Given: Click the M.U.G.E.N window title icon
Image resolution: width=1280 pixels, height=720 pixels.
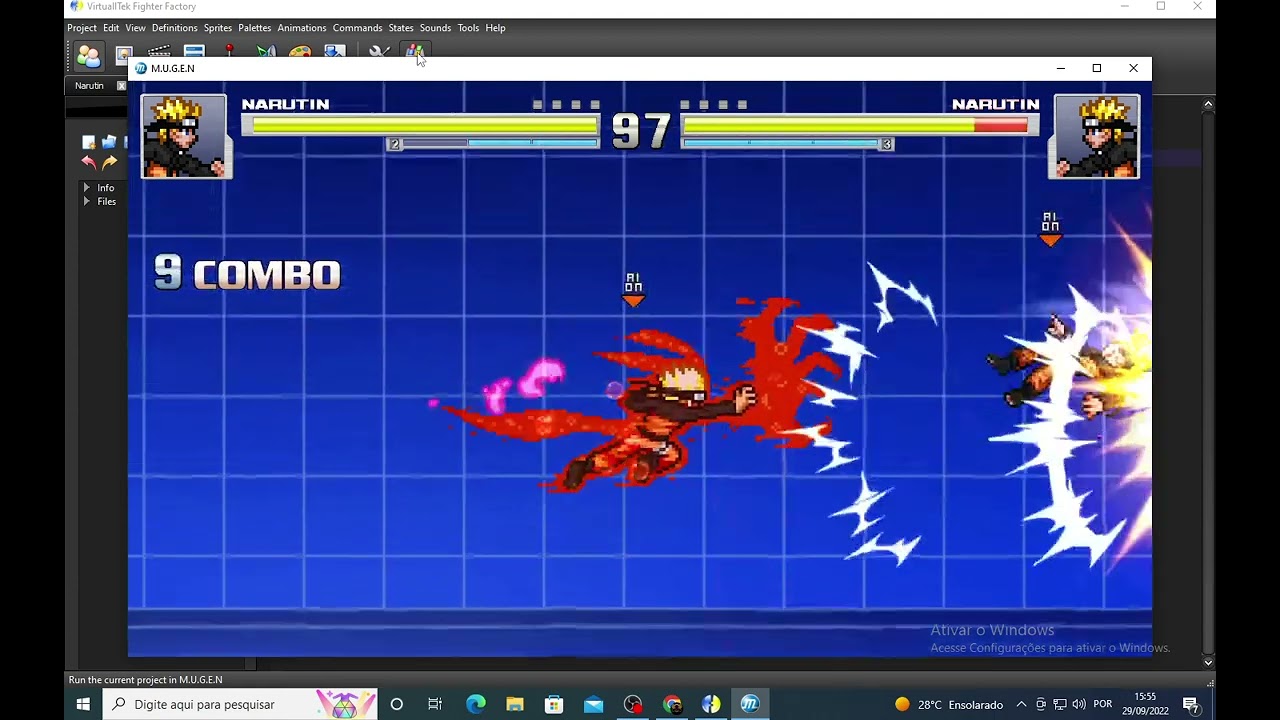Looking at the screenshot, I should coord(141,68).
